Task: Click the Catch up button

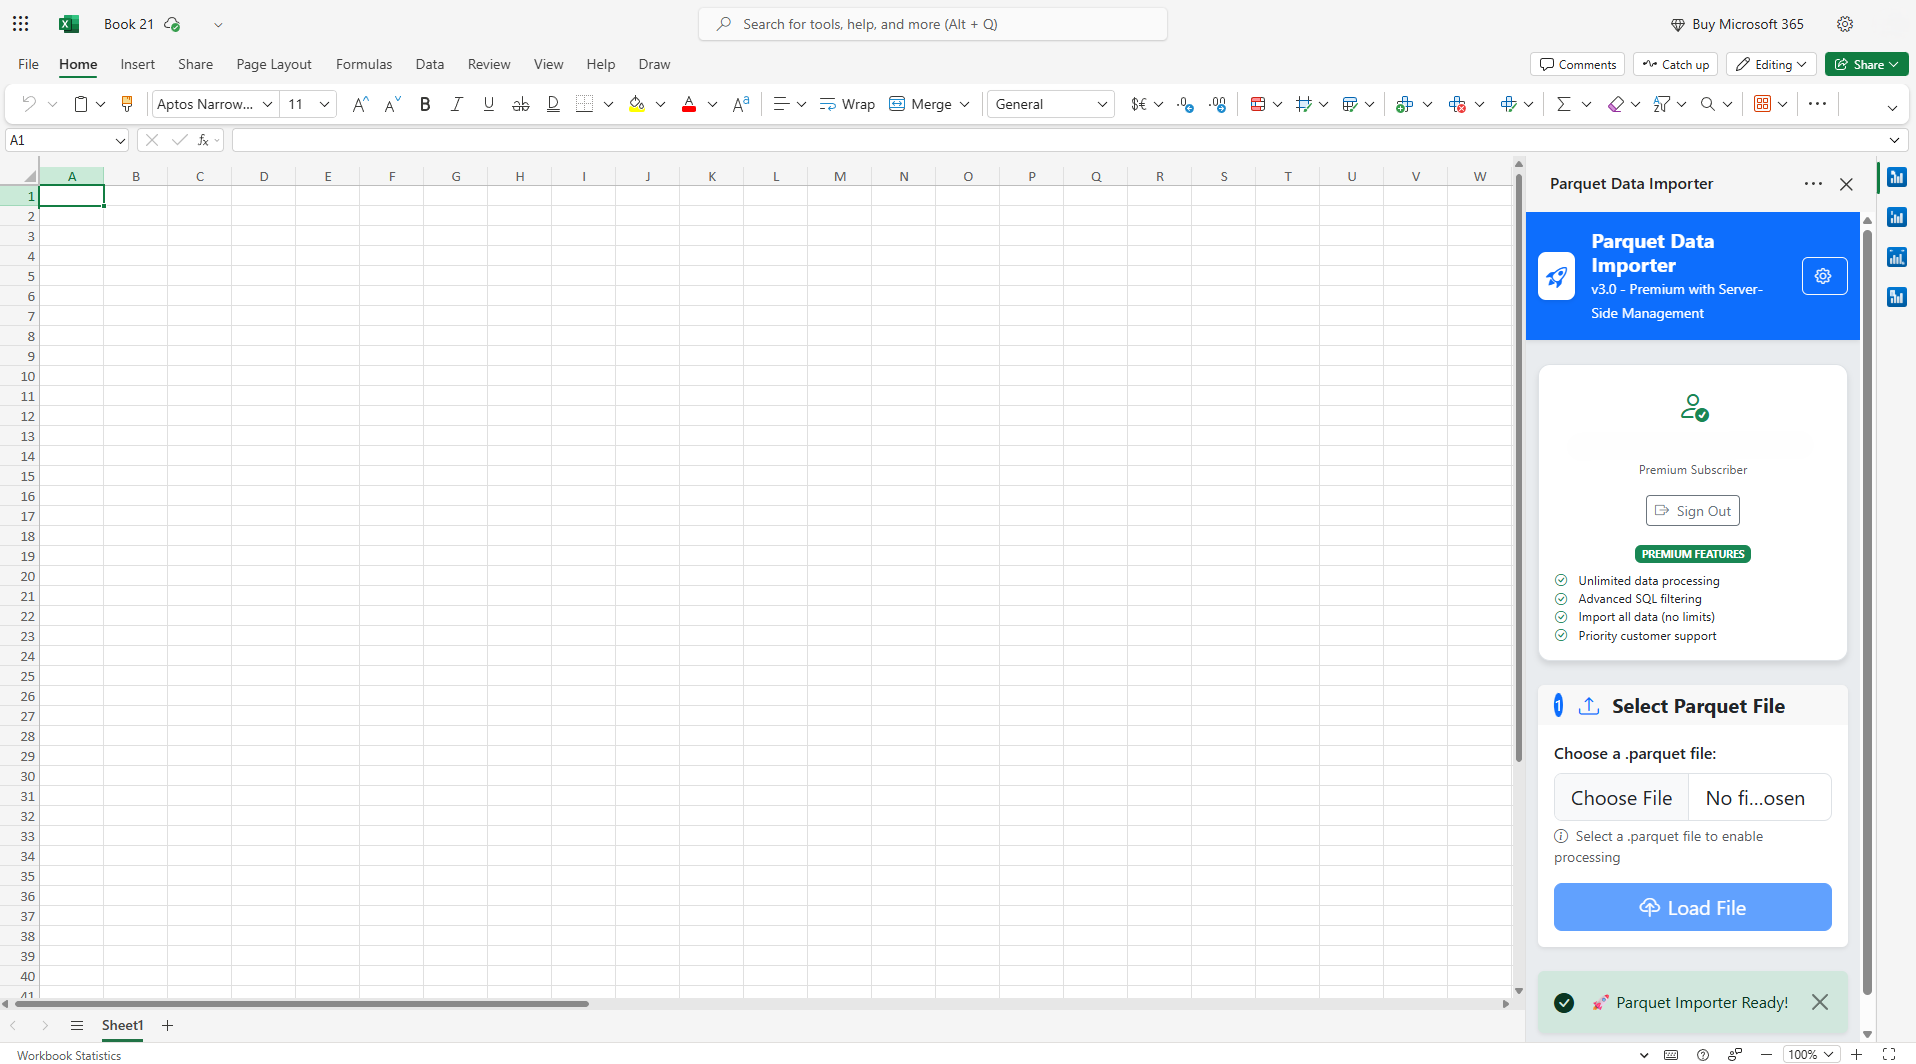Action: click(x=1675, y=64)
